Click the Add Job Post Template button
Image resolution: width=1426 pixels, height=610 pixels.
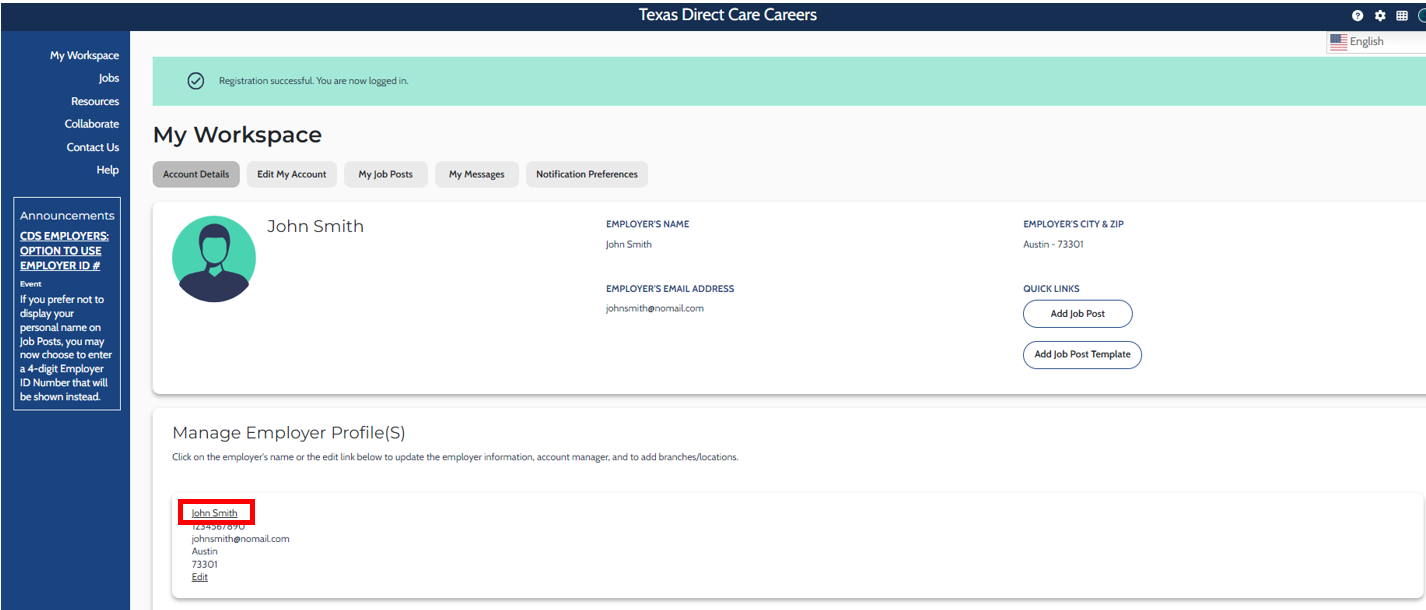coord(1082,354)
